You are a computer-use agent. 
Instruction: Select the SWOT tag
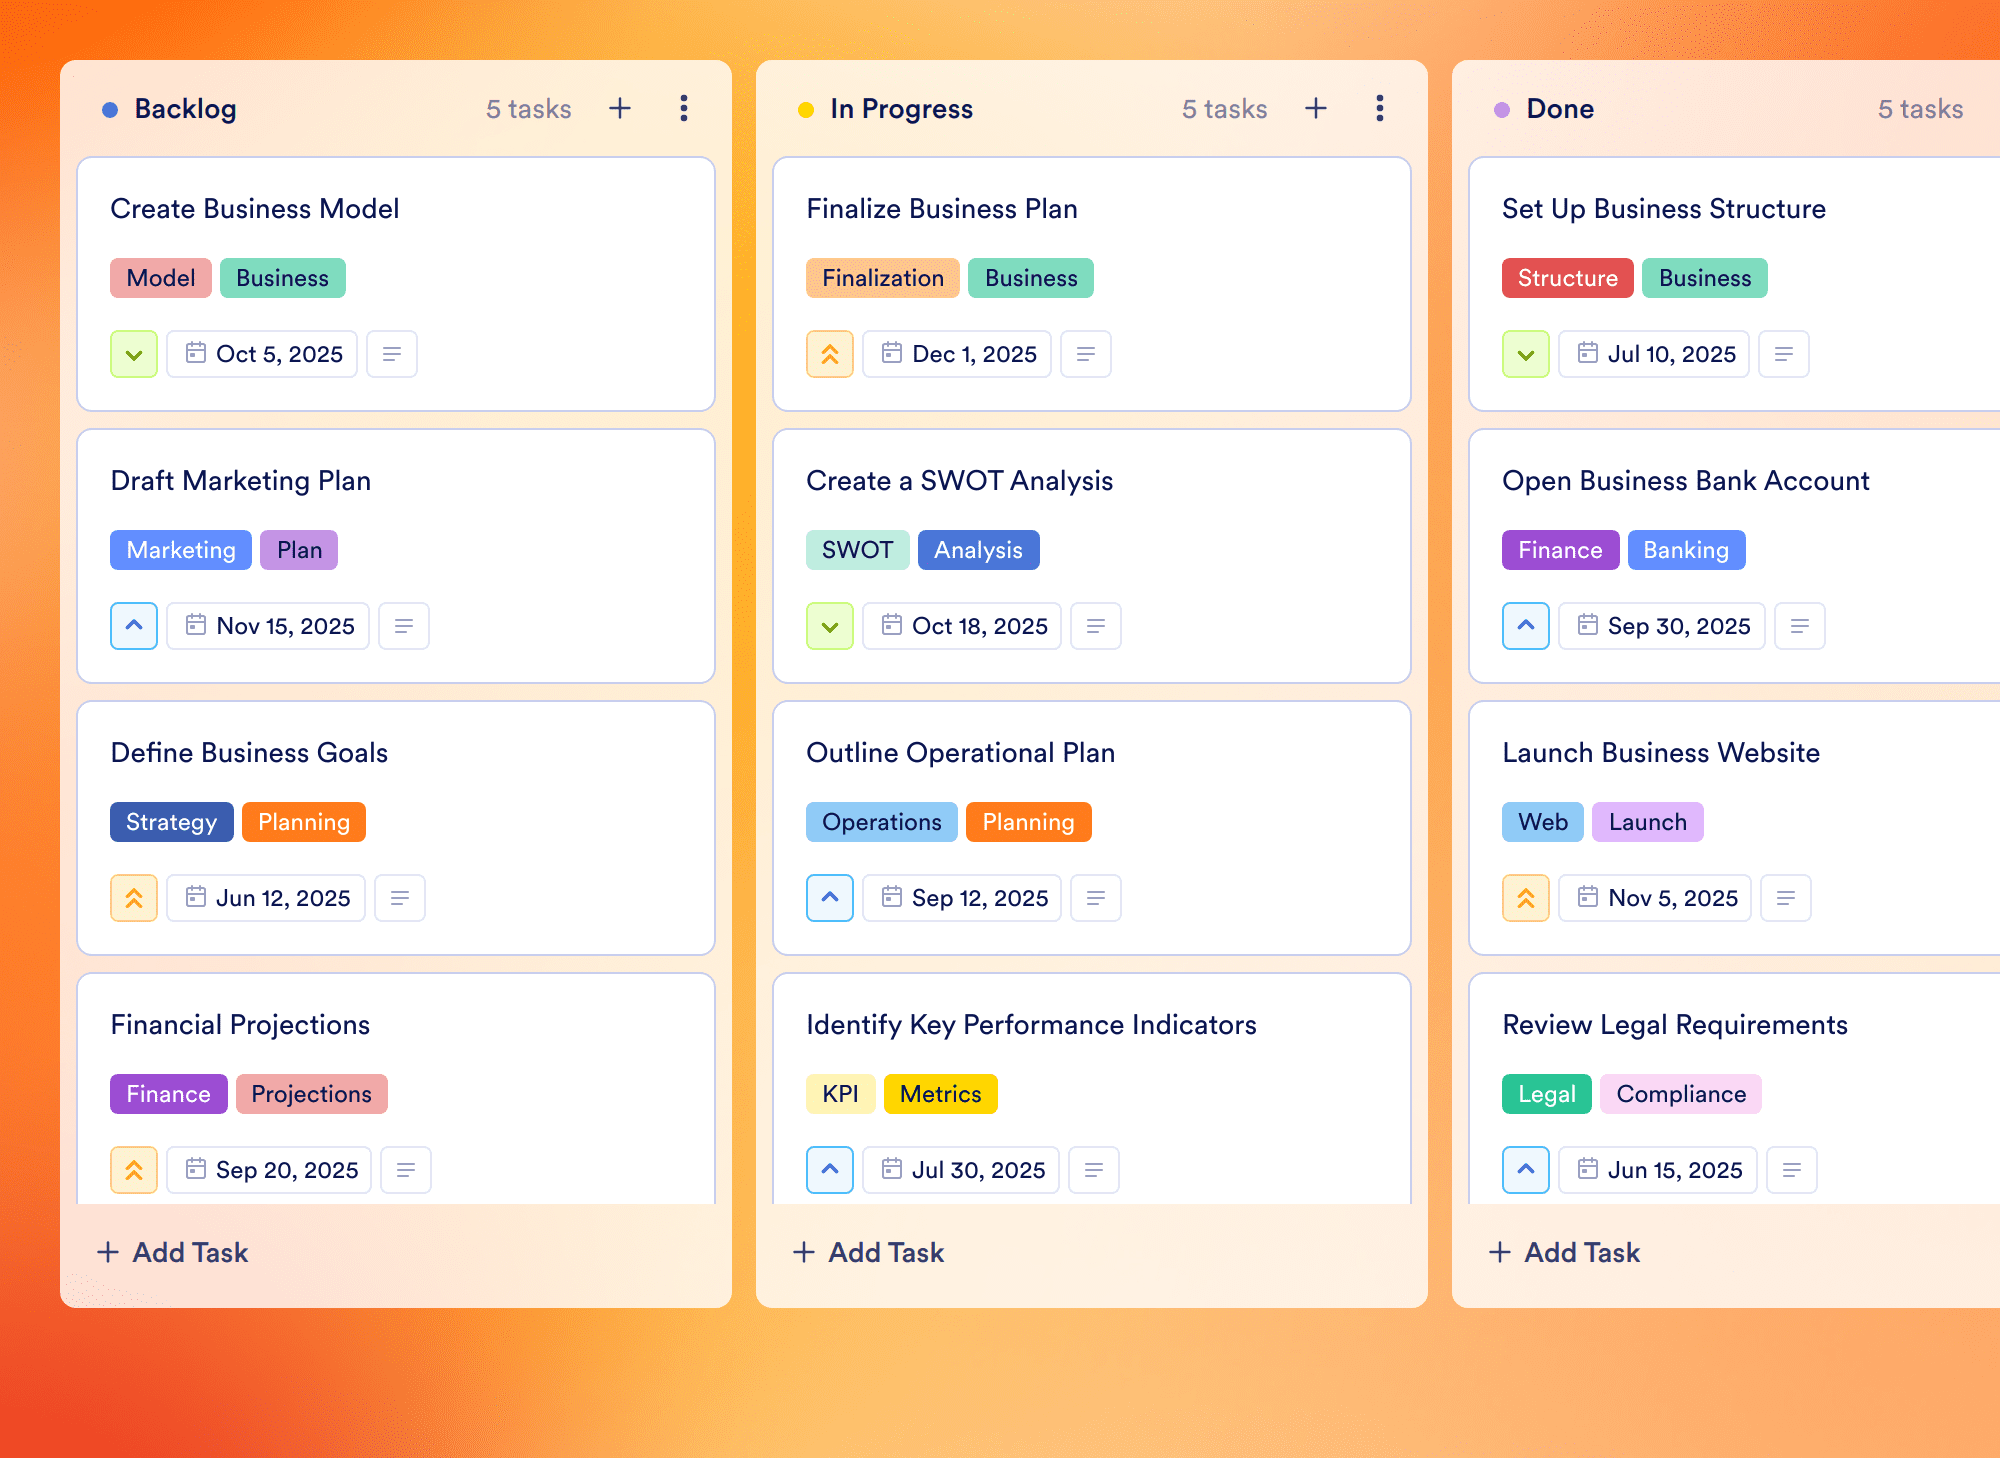(858, 550)
